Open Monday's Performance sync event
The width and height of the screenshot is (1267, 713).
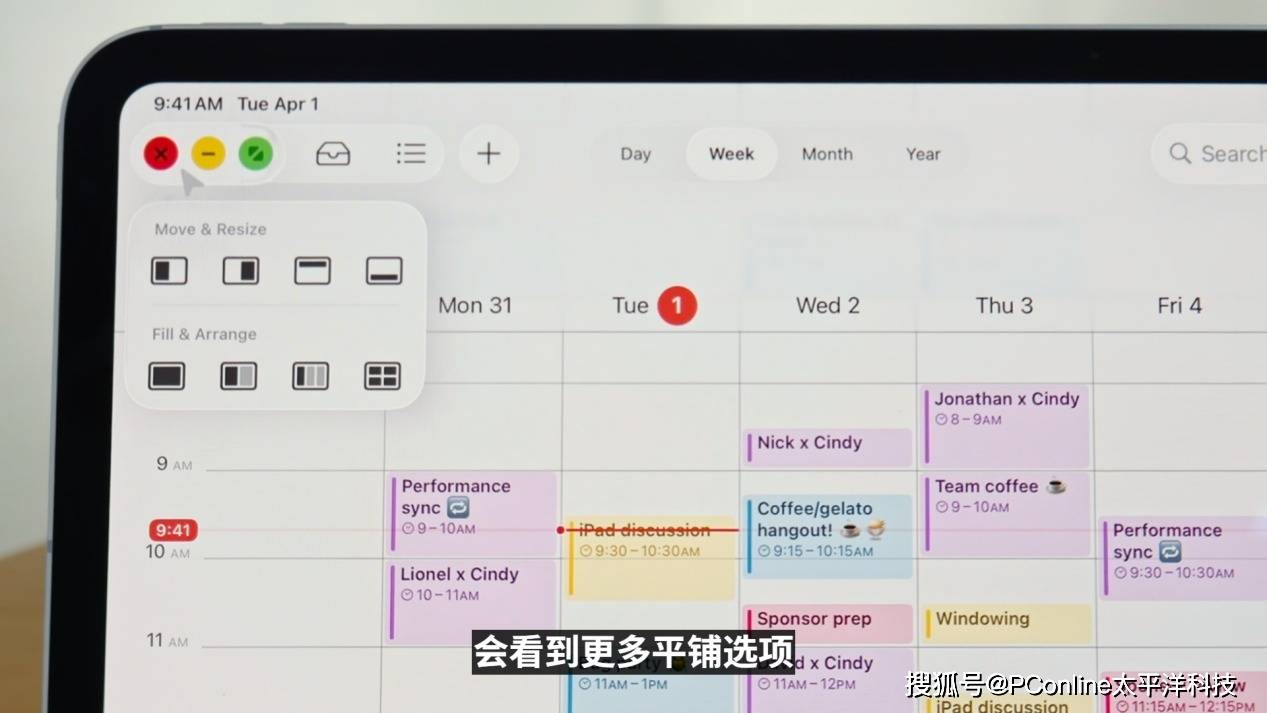(473, 512)
